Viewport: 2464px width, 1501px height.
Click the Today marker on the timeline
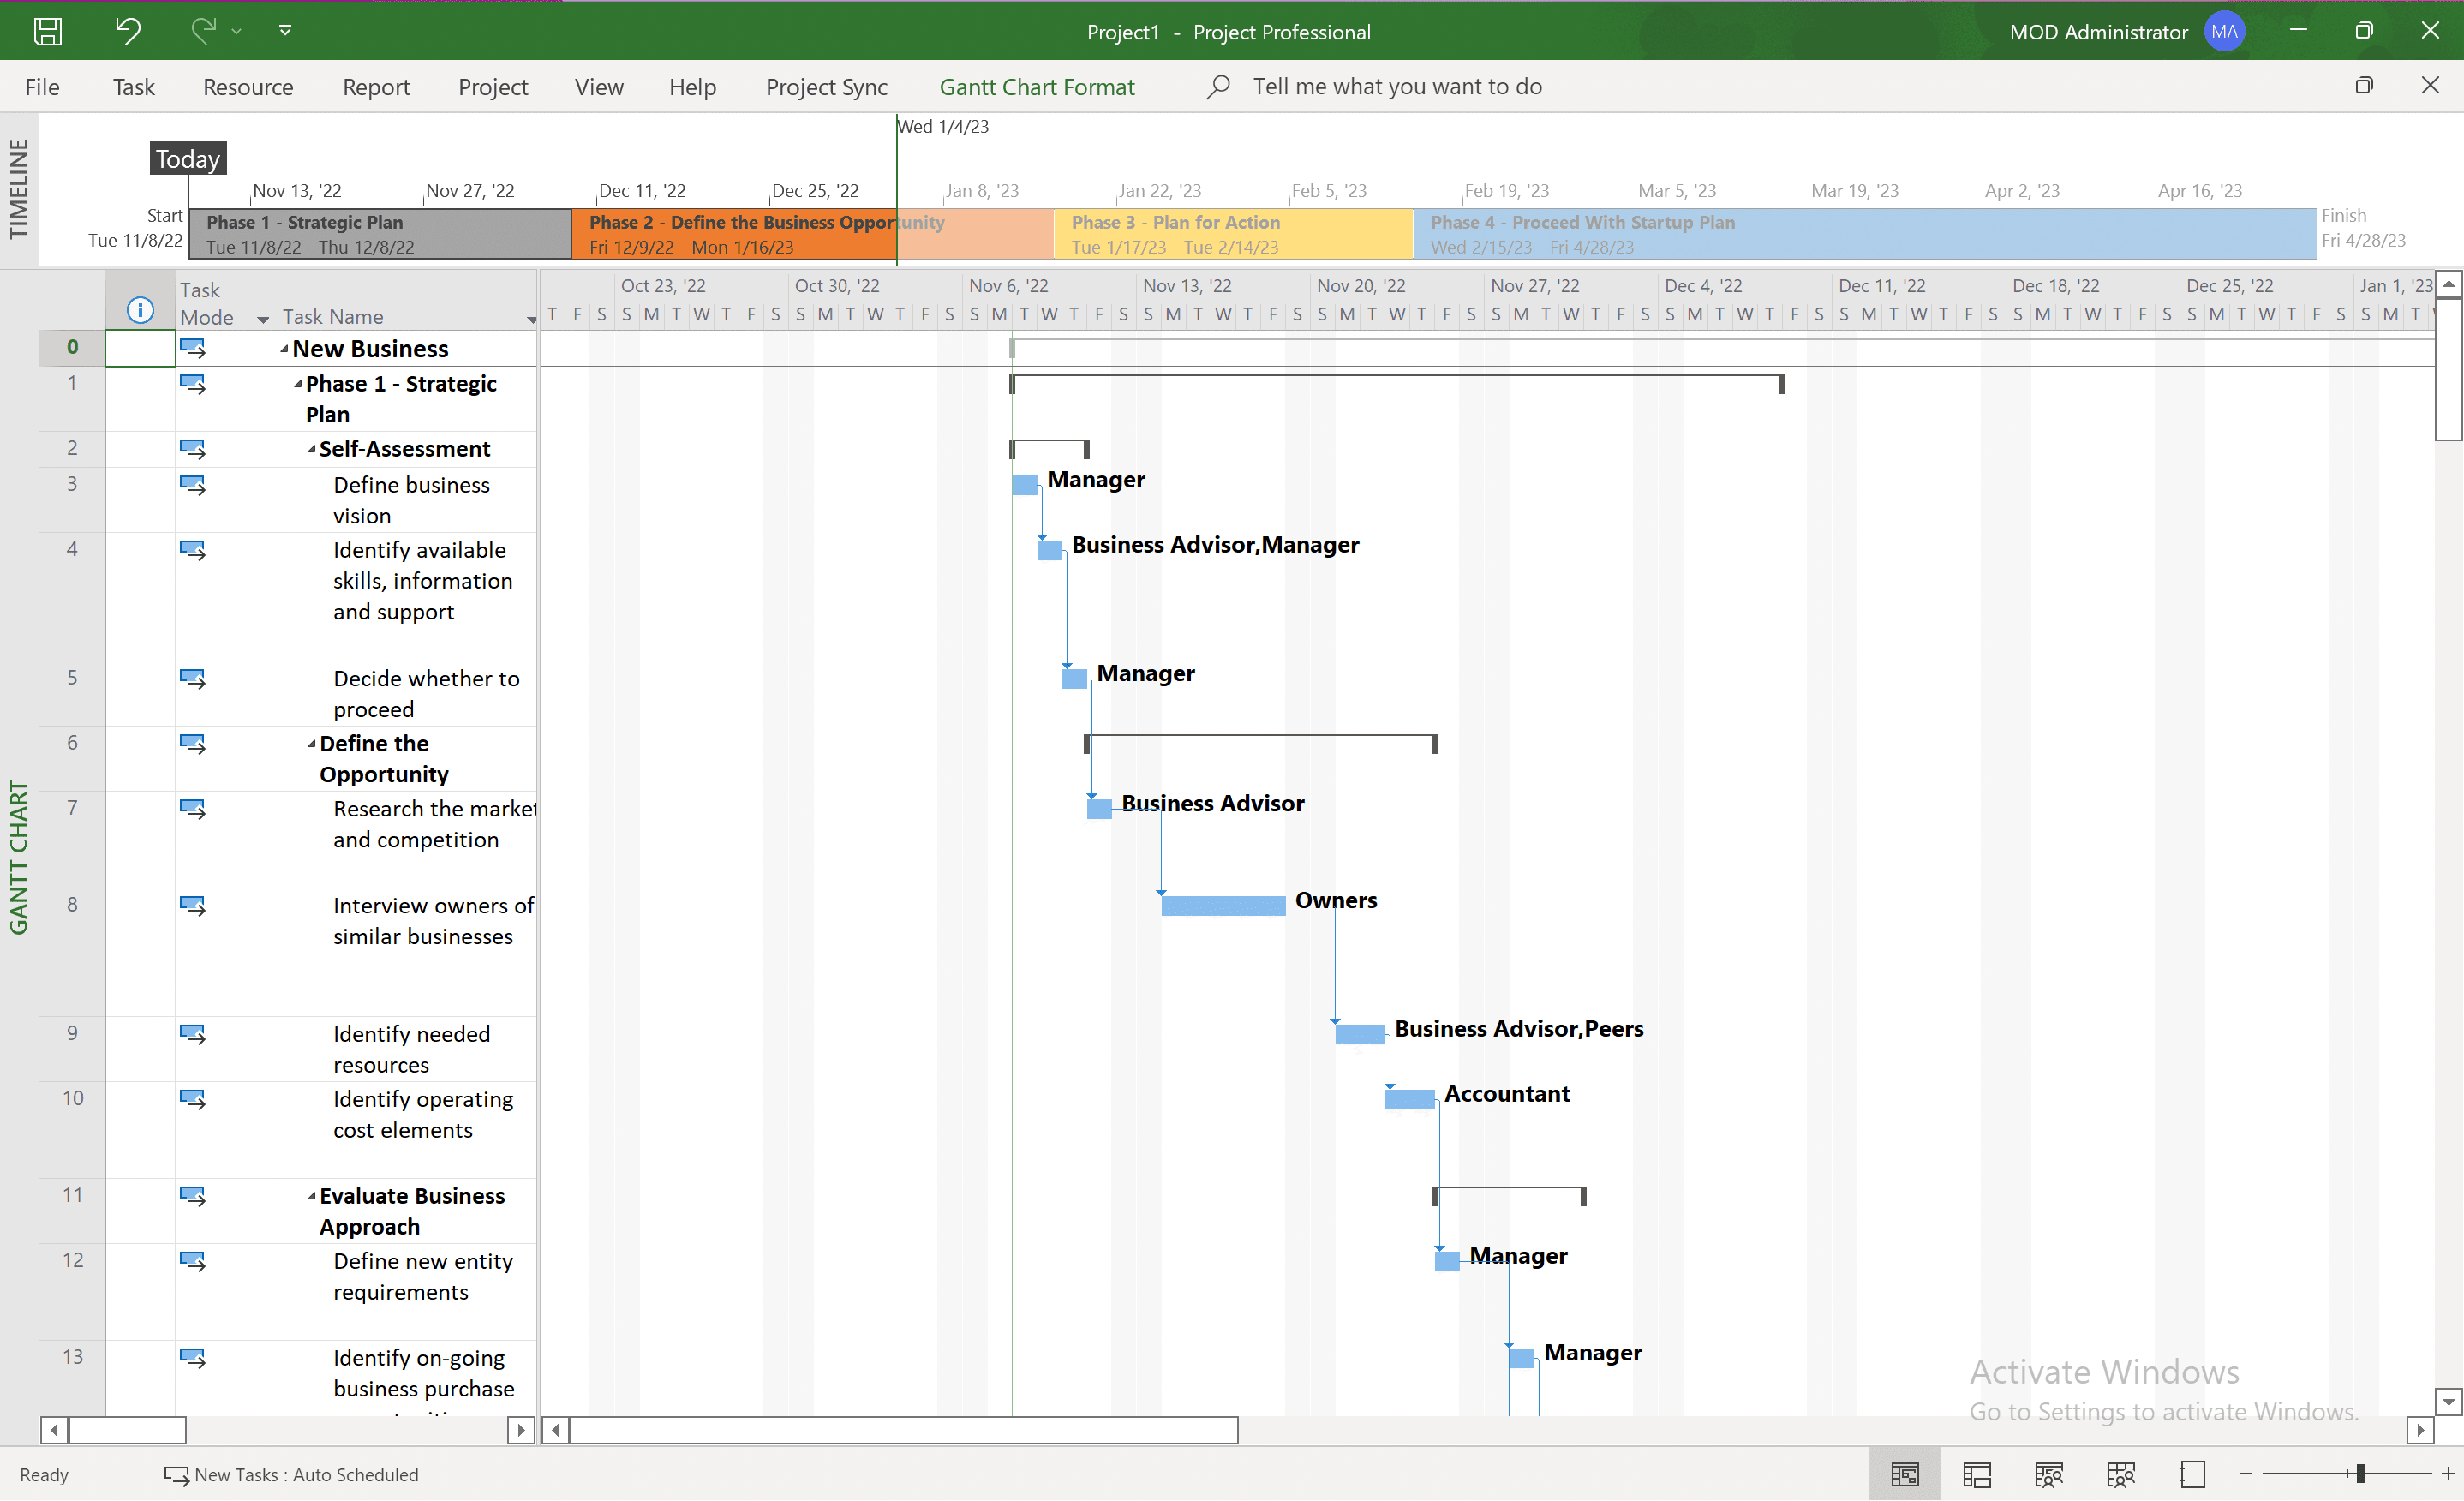(187, 158)
